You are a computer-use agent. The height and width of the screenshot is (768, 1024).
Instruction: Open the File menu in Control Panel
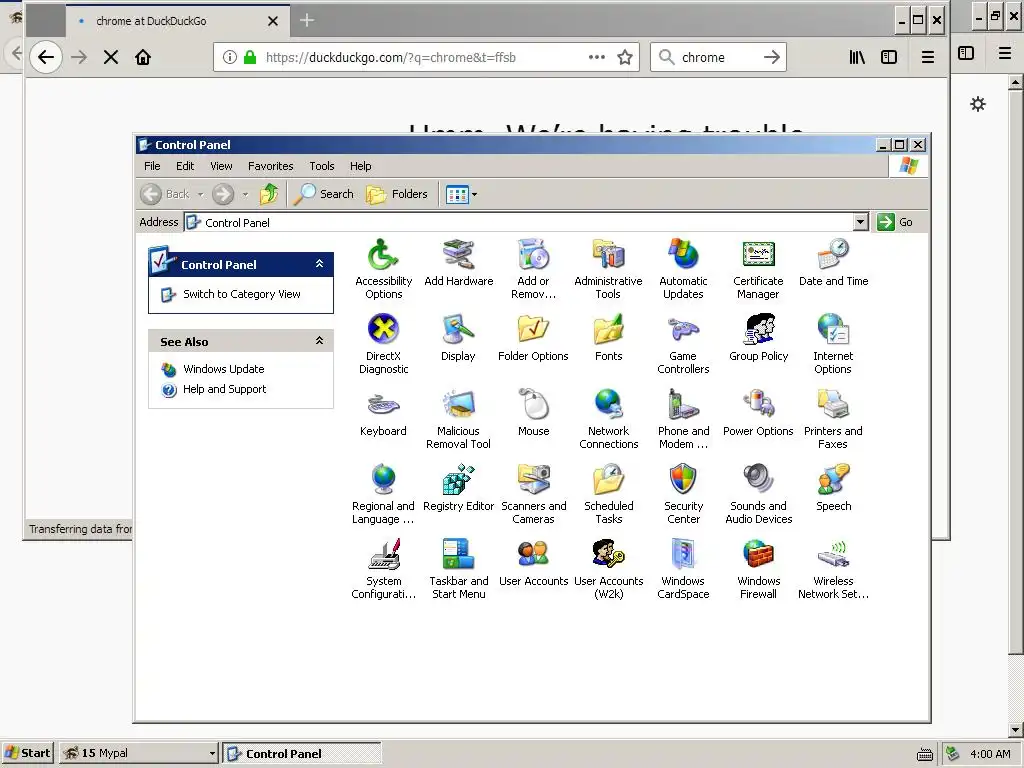click(x=152, y=166)
